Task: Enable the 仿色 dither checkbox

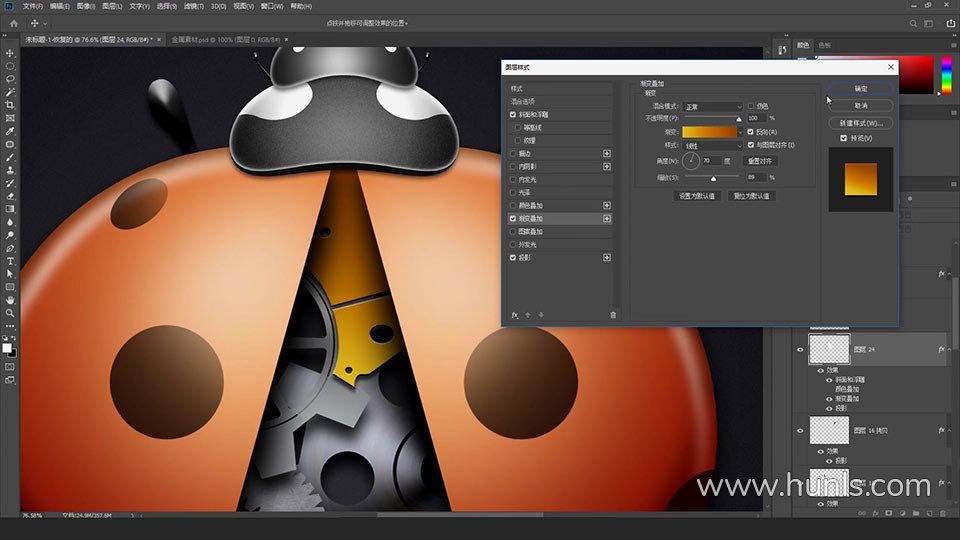Action: coord(752,106)
